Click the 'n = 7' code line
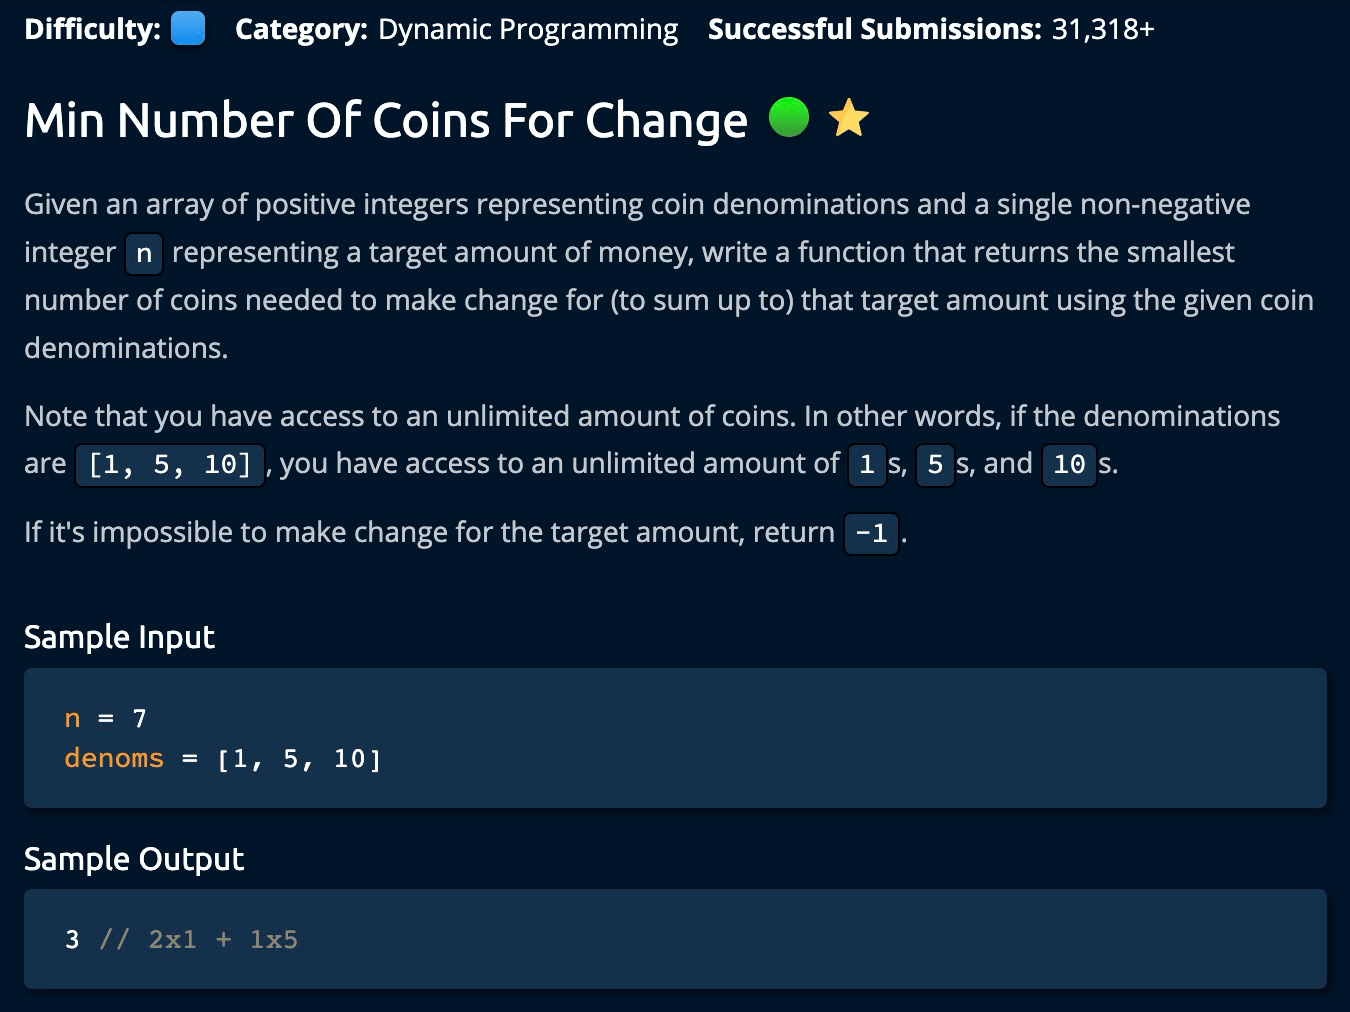1350x1012 pixels. (105, 719)
